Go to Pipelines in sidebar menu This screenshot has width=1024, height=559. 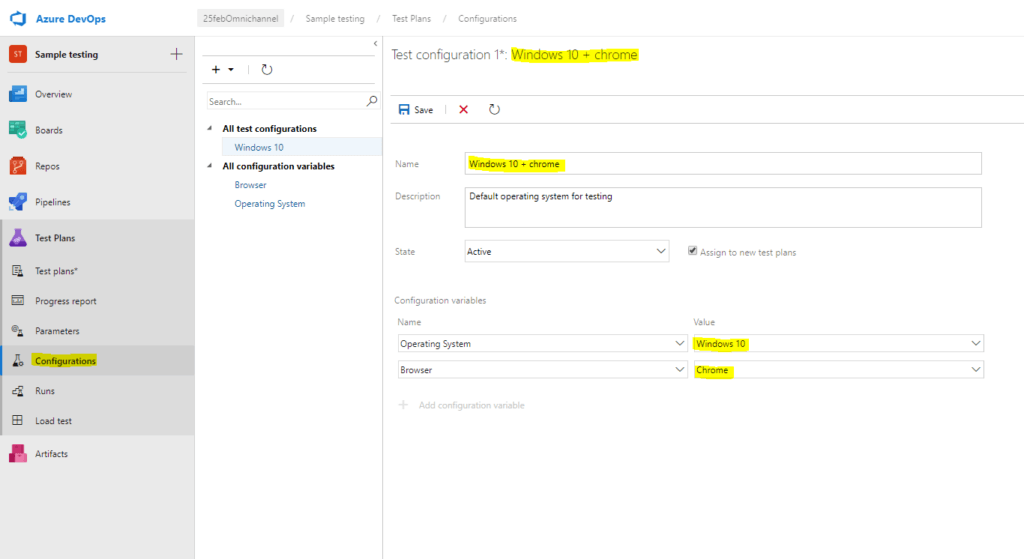53,202
